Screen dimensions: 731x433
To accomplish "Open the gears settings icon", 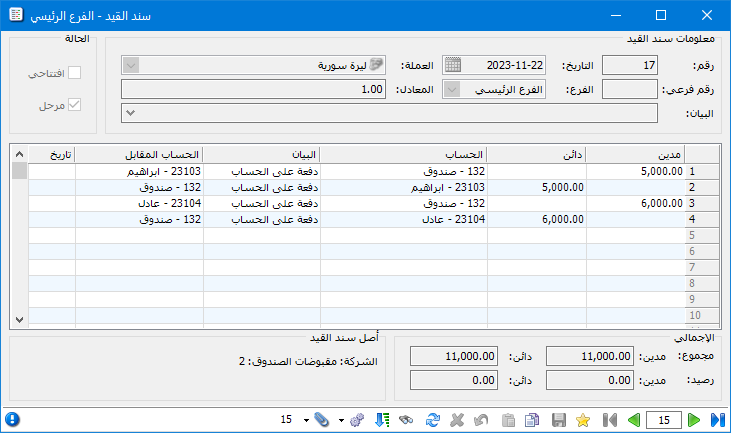I will 357,420.
